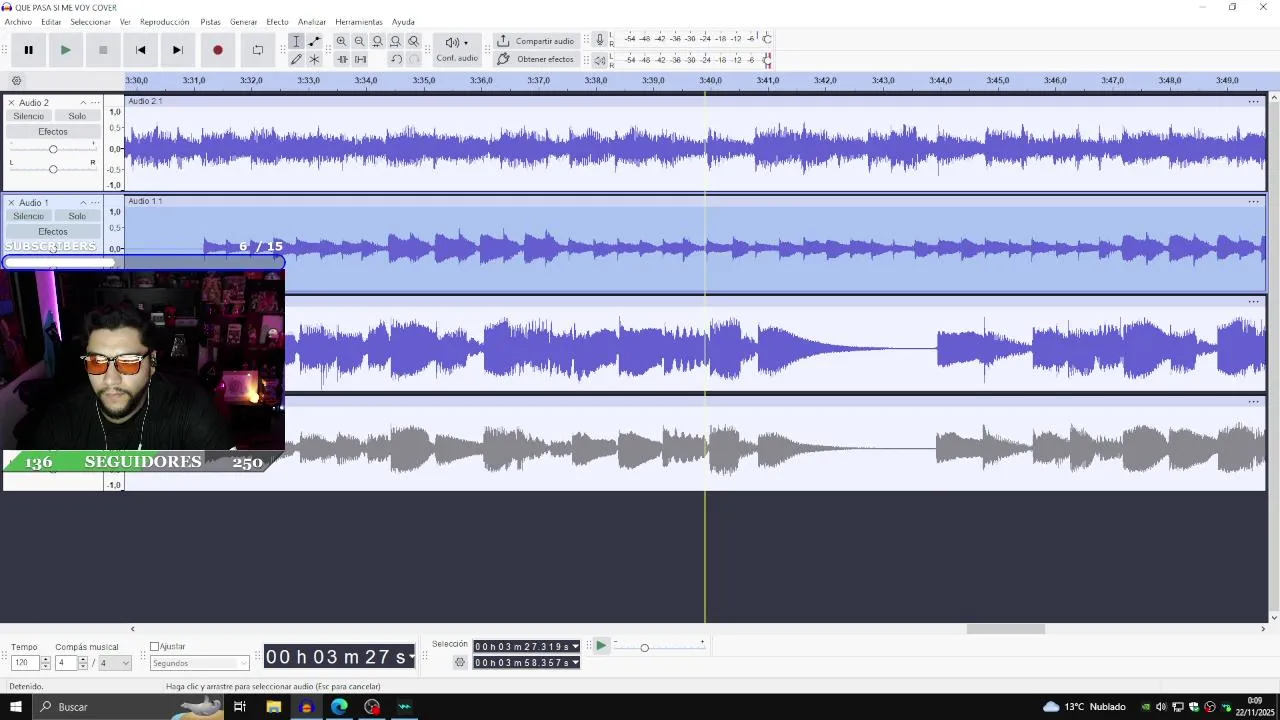Open selection toolbar settings gear
1280x720 pixels.
pos(460,662)
